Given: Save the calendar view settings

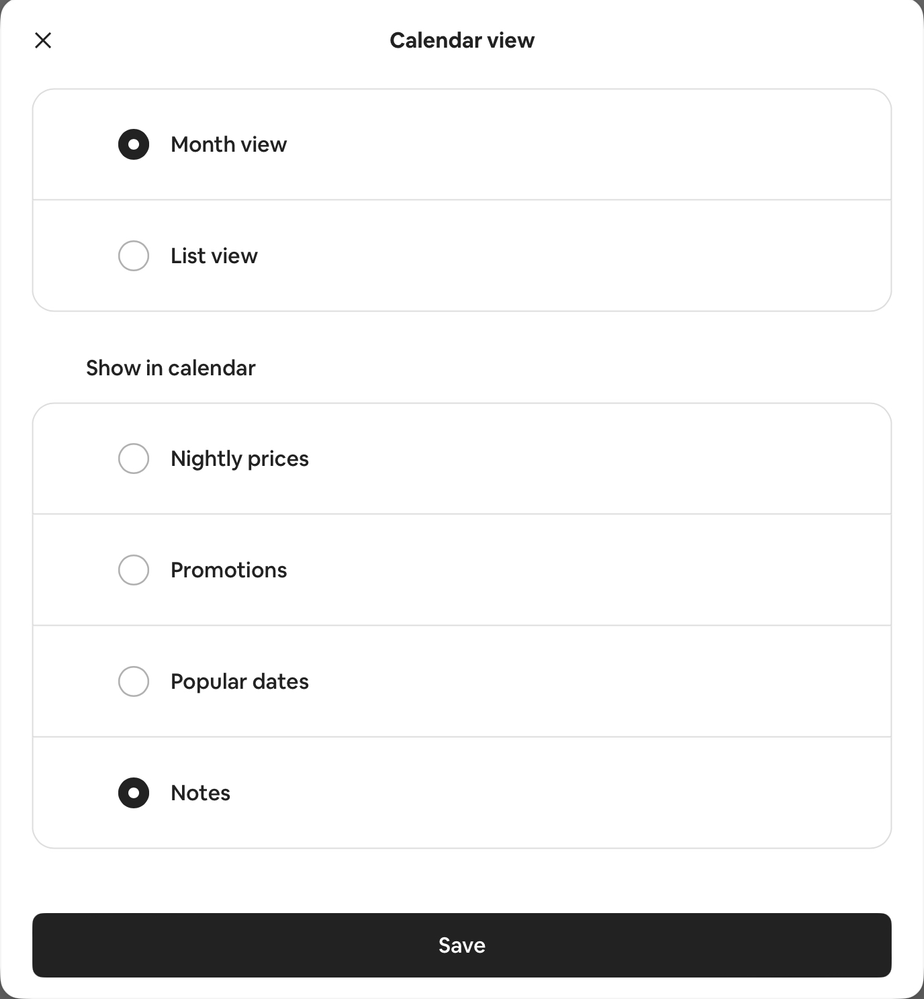Looking at the screenshot, I should point(461,945).
